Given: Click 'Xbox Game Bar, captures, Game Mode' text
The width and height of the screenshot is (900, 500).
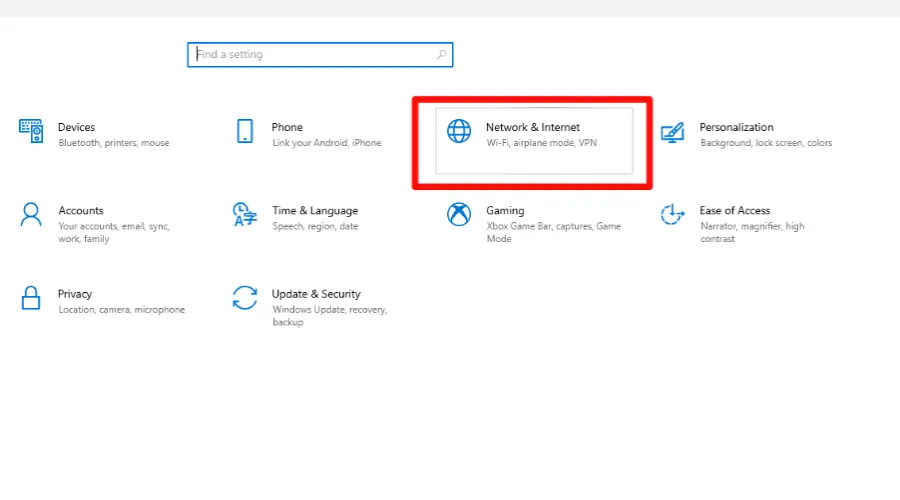Looking at the screenshot, I should (x=553, y=232).
